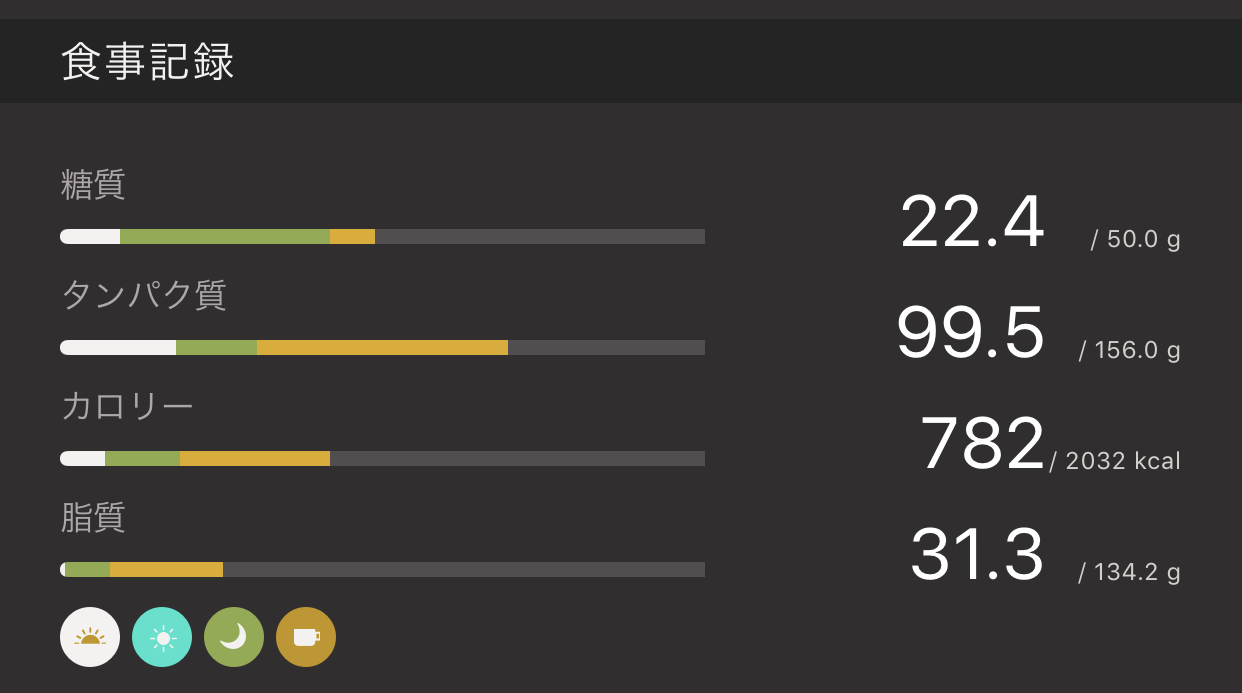The image size is (1242, 693).
Task: Select the 99.5 protein value
Action: pyautogui.click(x=970, y=333)
